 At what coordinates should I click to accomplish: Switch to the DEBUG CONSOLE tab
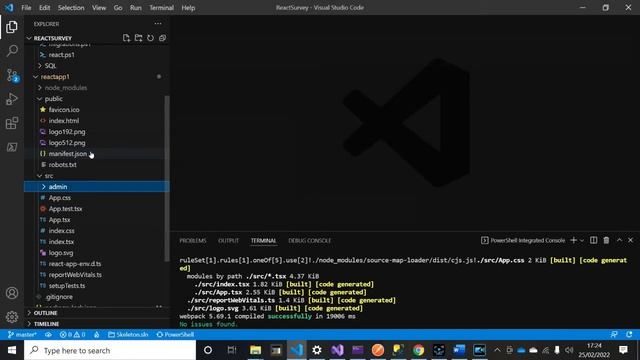coord(309,241)
